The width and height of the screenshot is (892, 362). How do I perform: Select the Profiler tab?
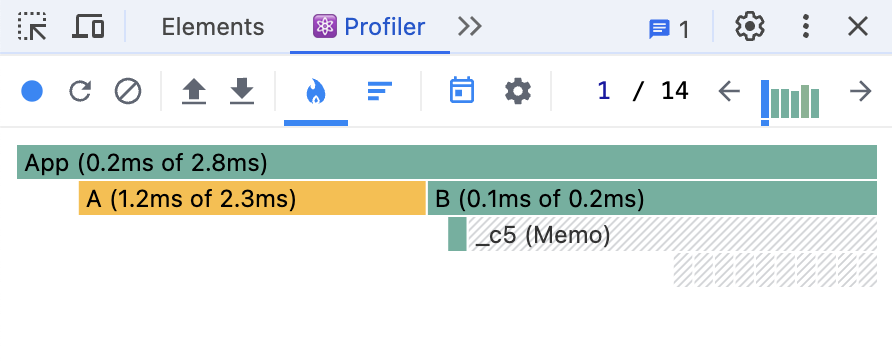(369, 27)
